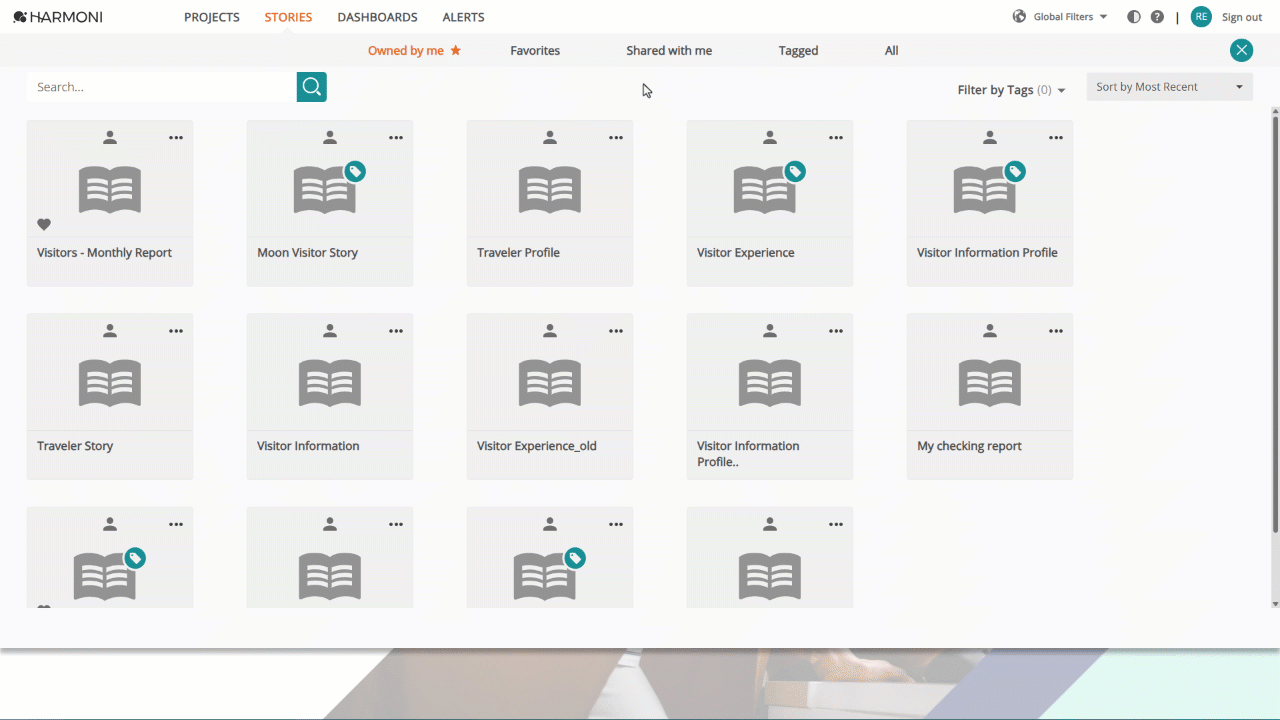Go to the Projects menu

212,17
